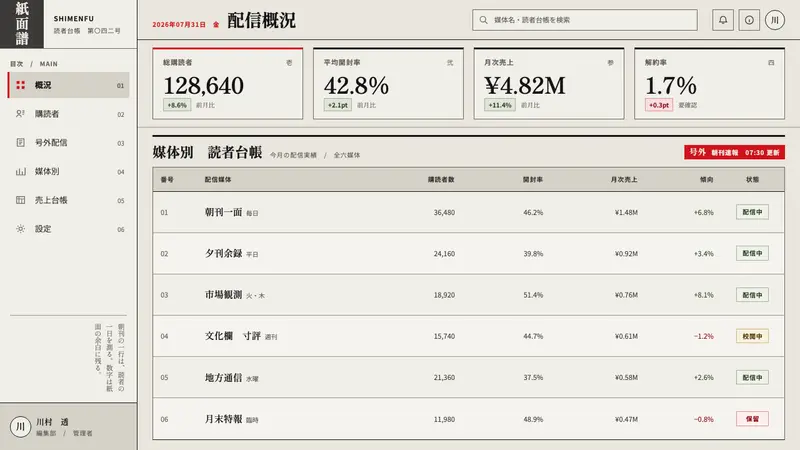Open the notifications bell icon
The image size is (800, 450).
723,20
